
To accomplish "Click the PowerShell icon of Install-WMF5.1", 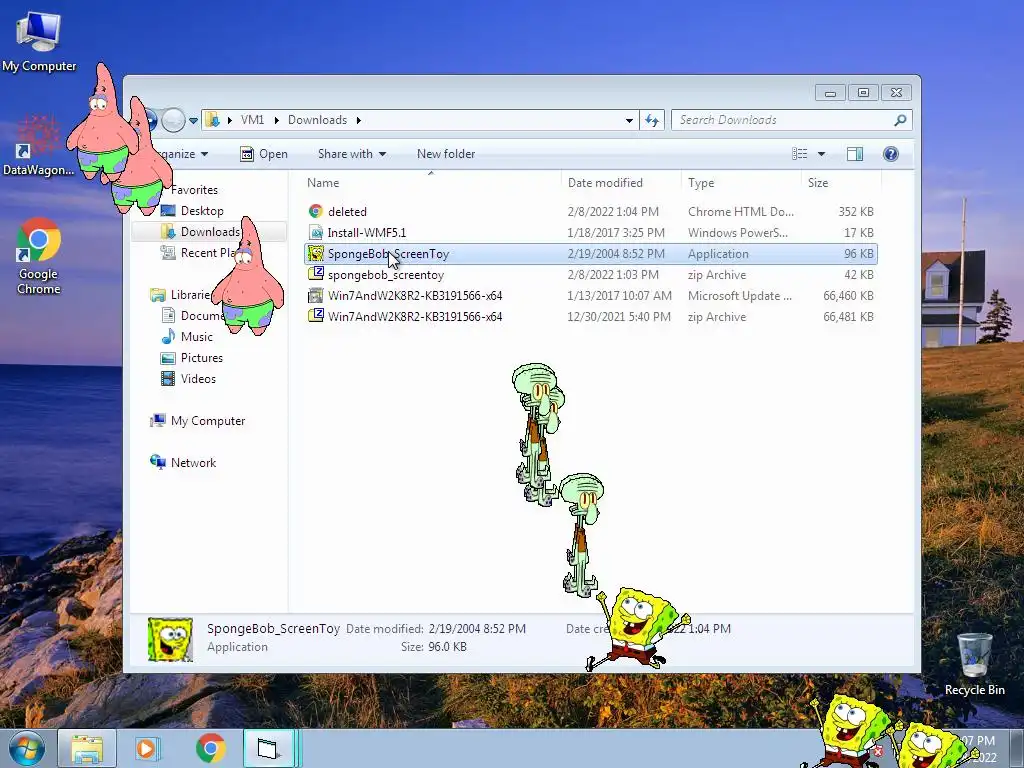I will pyautogui.click(x=315, y=232).
